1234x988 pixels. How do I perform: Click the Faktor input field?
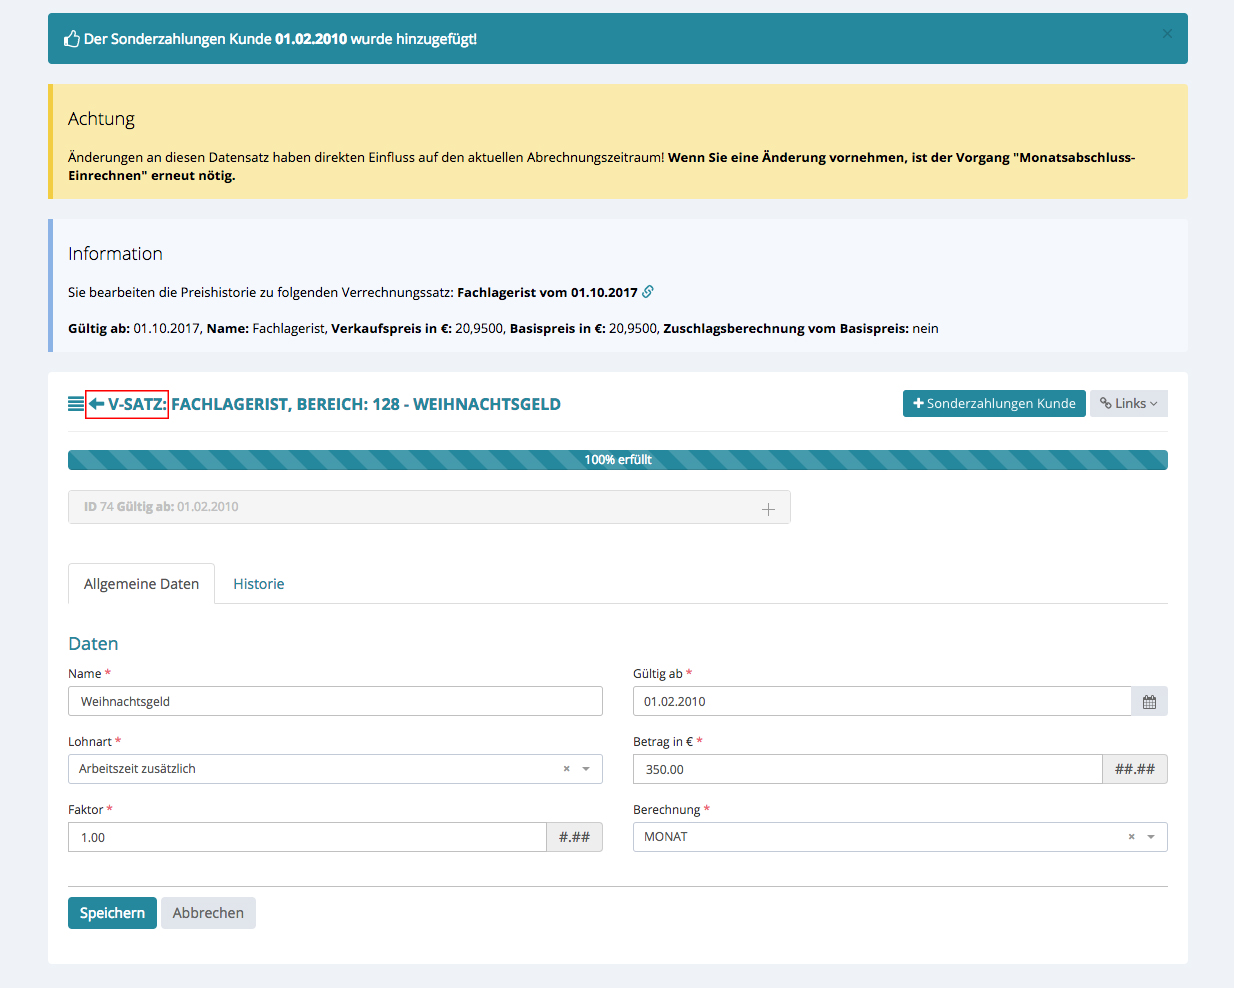tap(306, 837)
